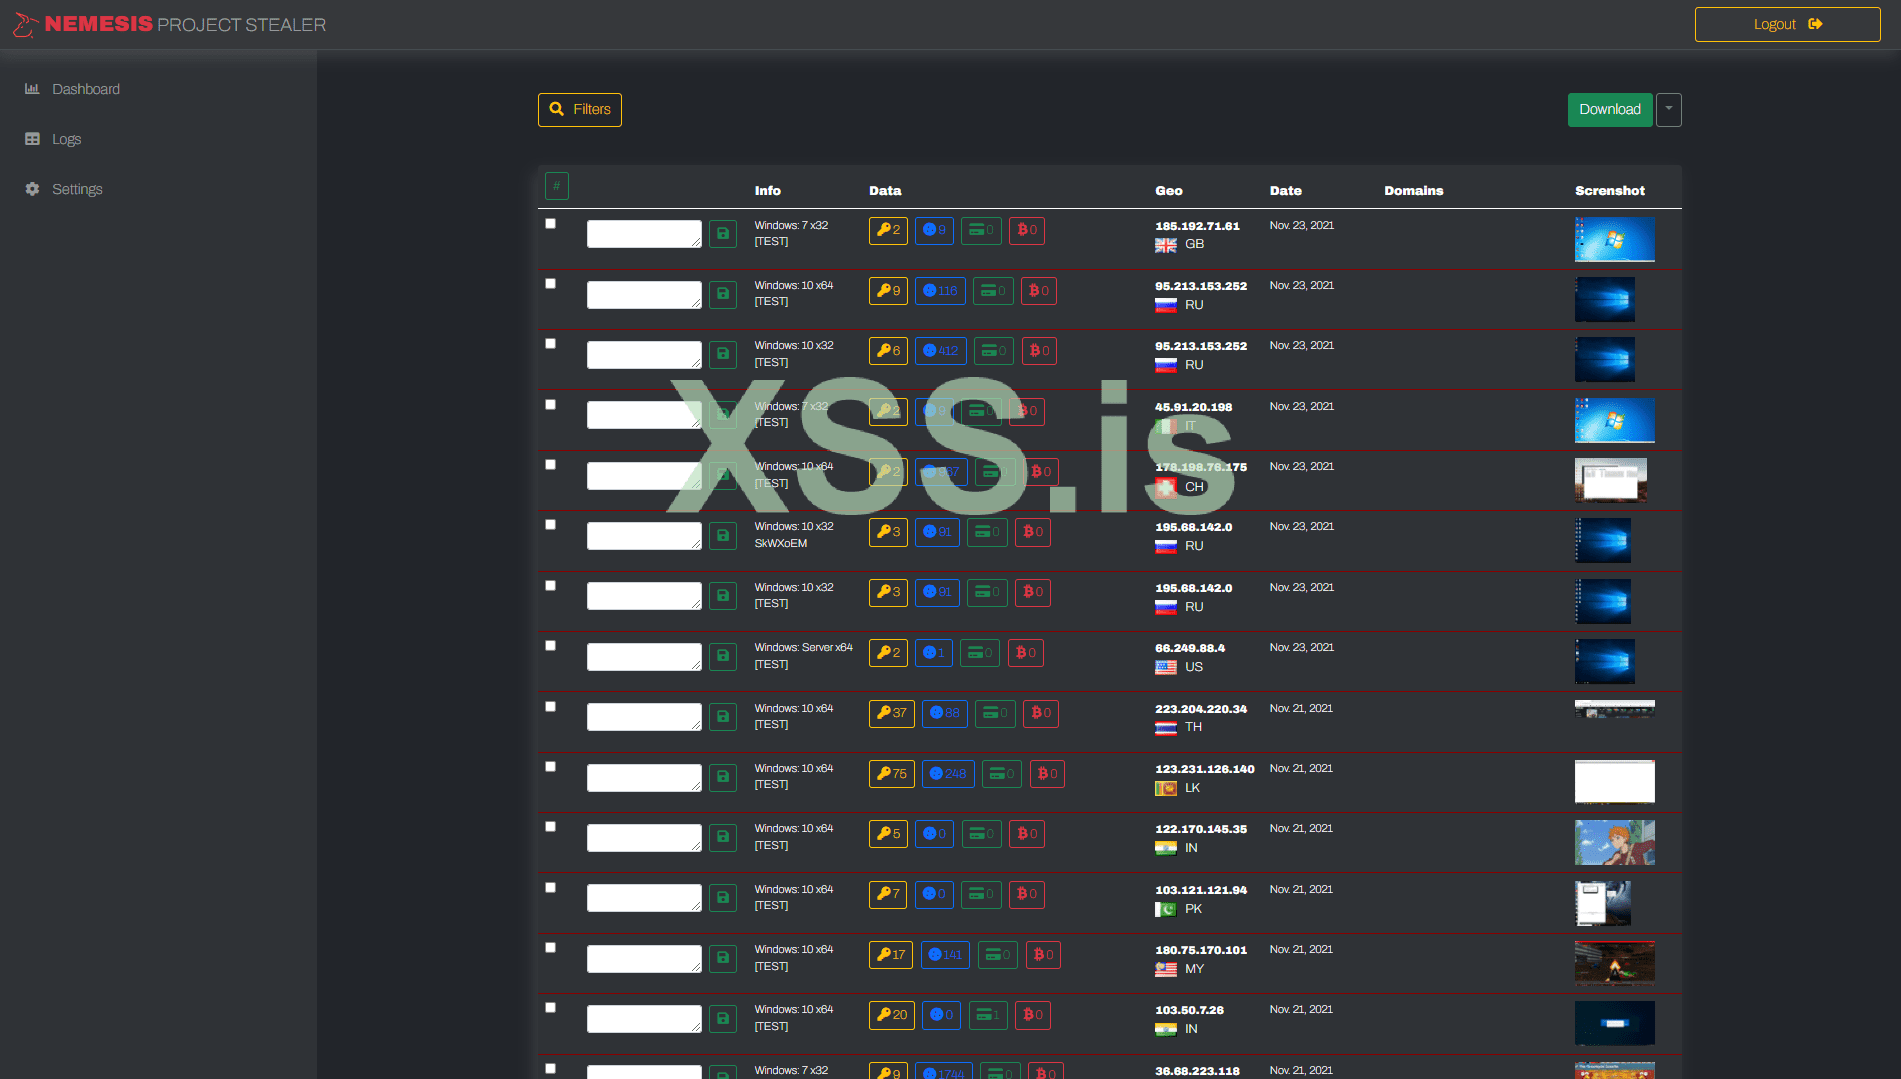1901x1079 pixels.
Task: View the screenshot thumbnail for 103.50.7.26
Action: click(x=1615, y=1023)
